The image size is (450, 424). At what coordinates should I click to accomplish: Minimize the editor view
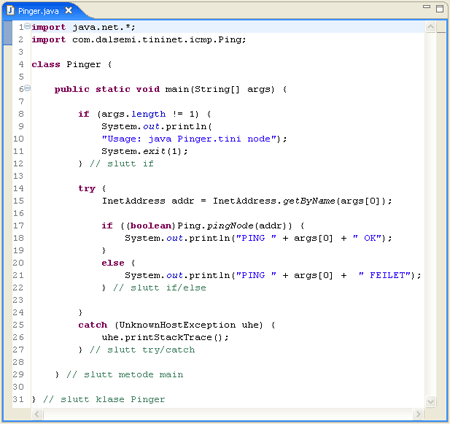click(x=427, y=6)
